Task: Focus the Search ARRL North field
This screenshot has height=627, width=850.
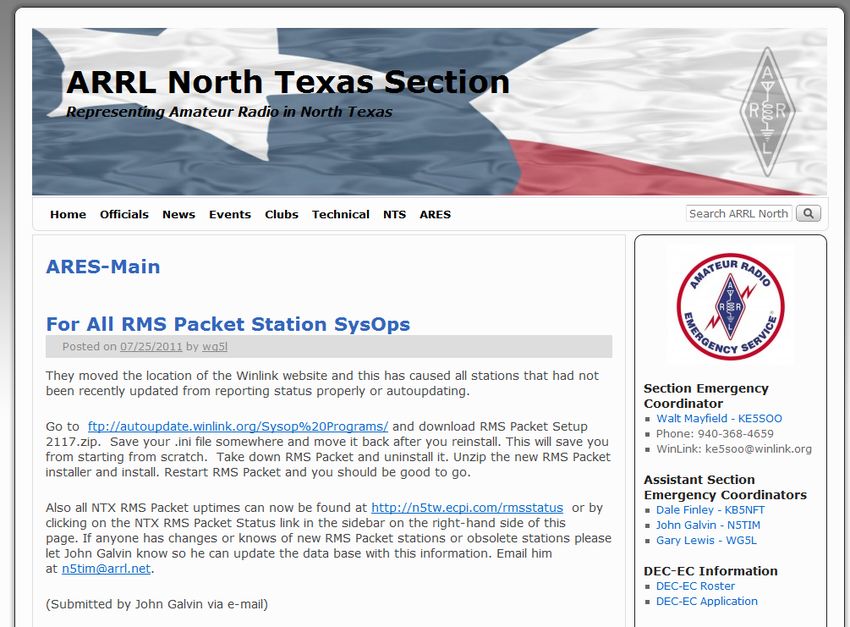Action: [x=739, y=214]
